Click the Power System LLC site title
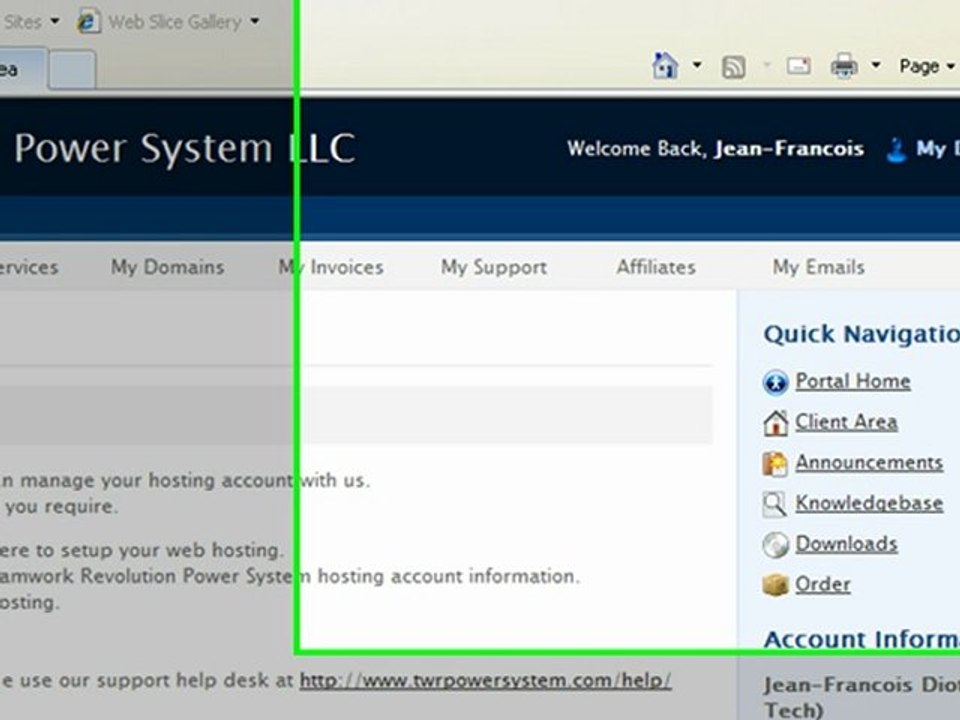The height and width of the screenshot is (720, 960). click(x=184, y=148)
